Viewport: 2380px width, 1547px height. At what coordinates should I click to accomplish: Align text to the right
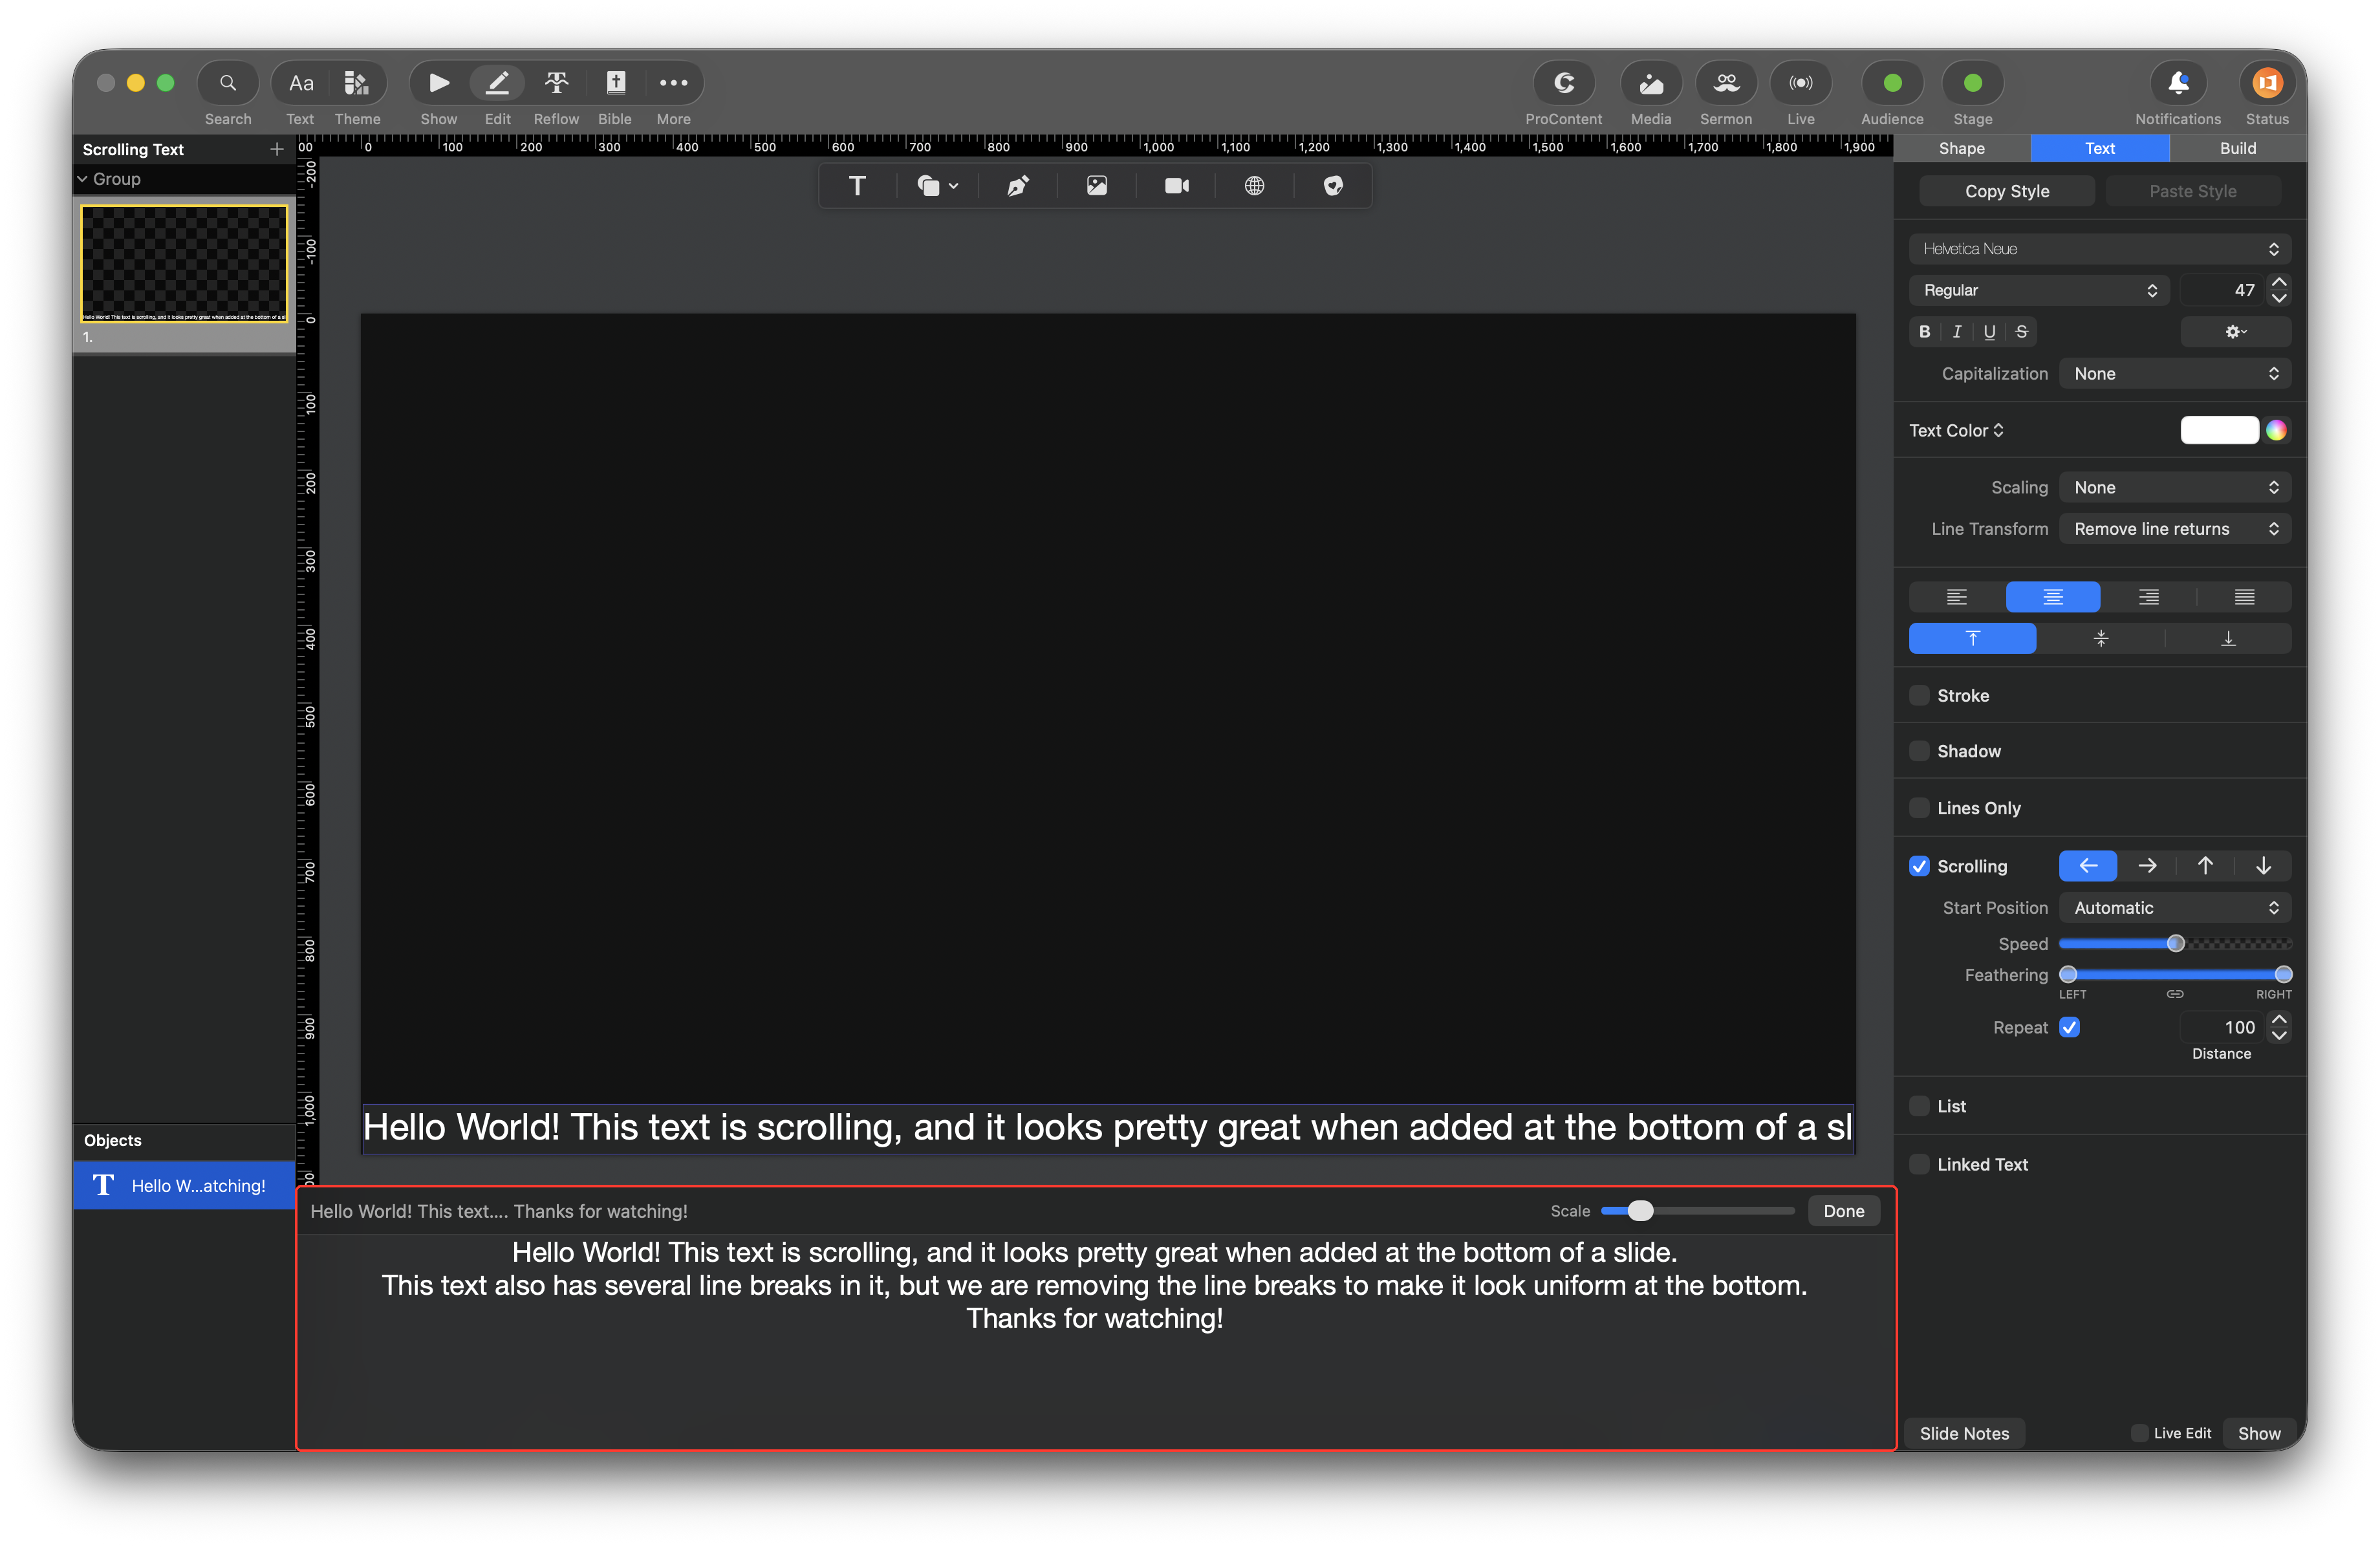tap(2148, 597)
